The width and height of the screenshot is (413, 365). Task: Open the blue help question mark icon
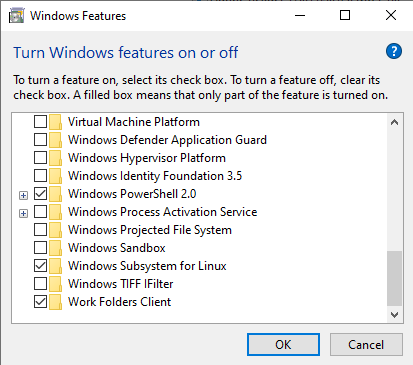point(394,51)
